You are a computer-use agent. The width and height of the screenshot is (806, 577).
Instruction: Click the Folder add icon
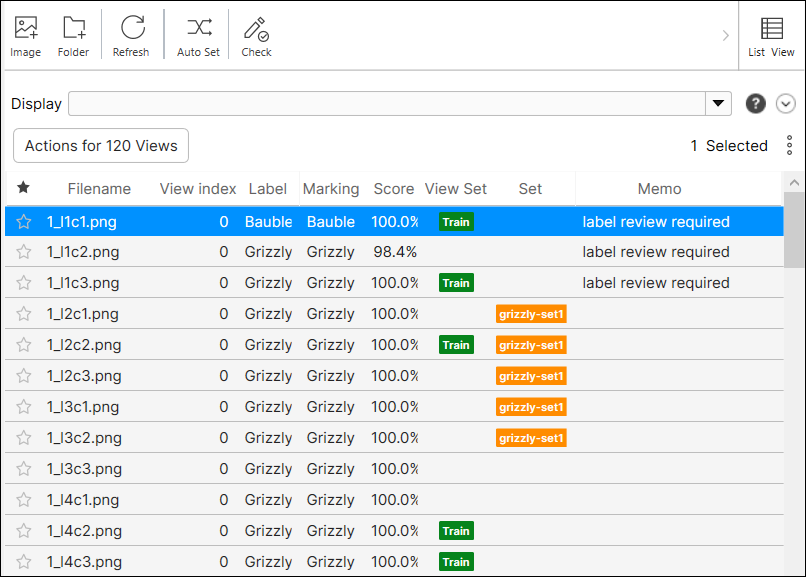point(73,29)
